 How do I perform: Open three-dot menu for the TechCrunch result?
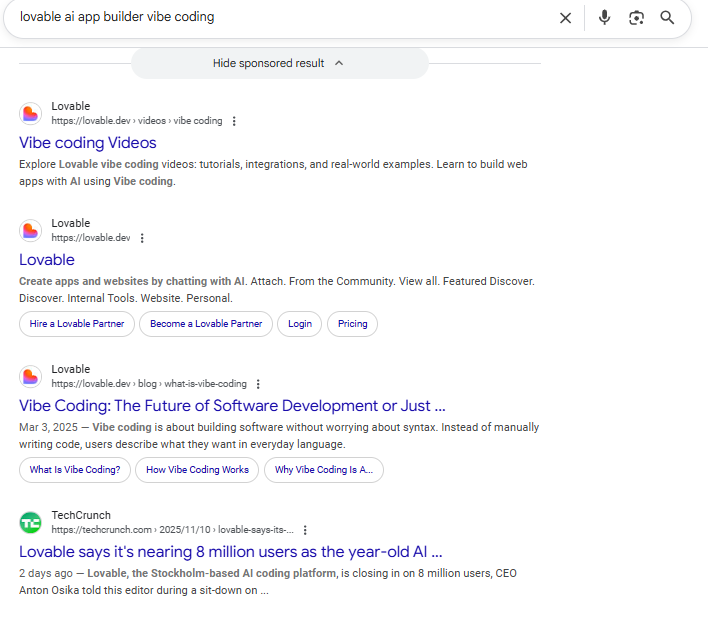coord(305,530)
